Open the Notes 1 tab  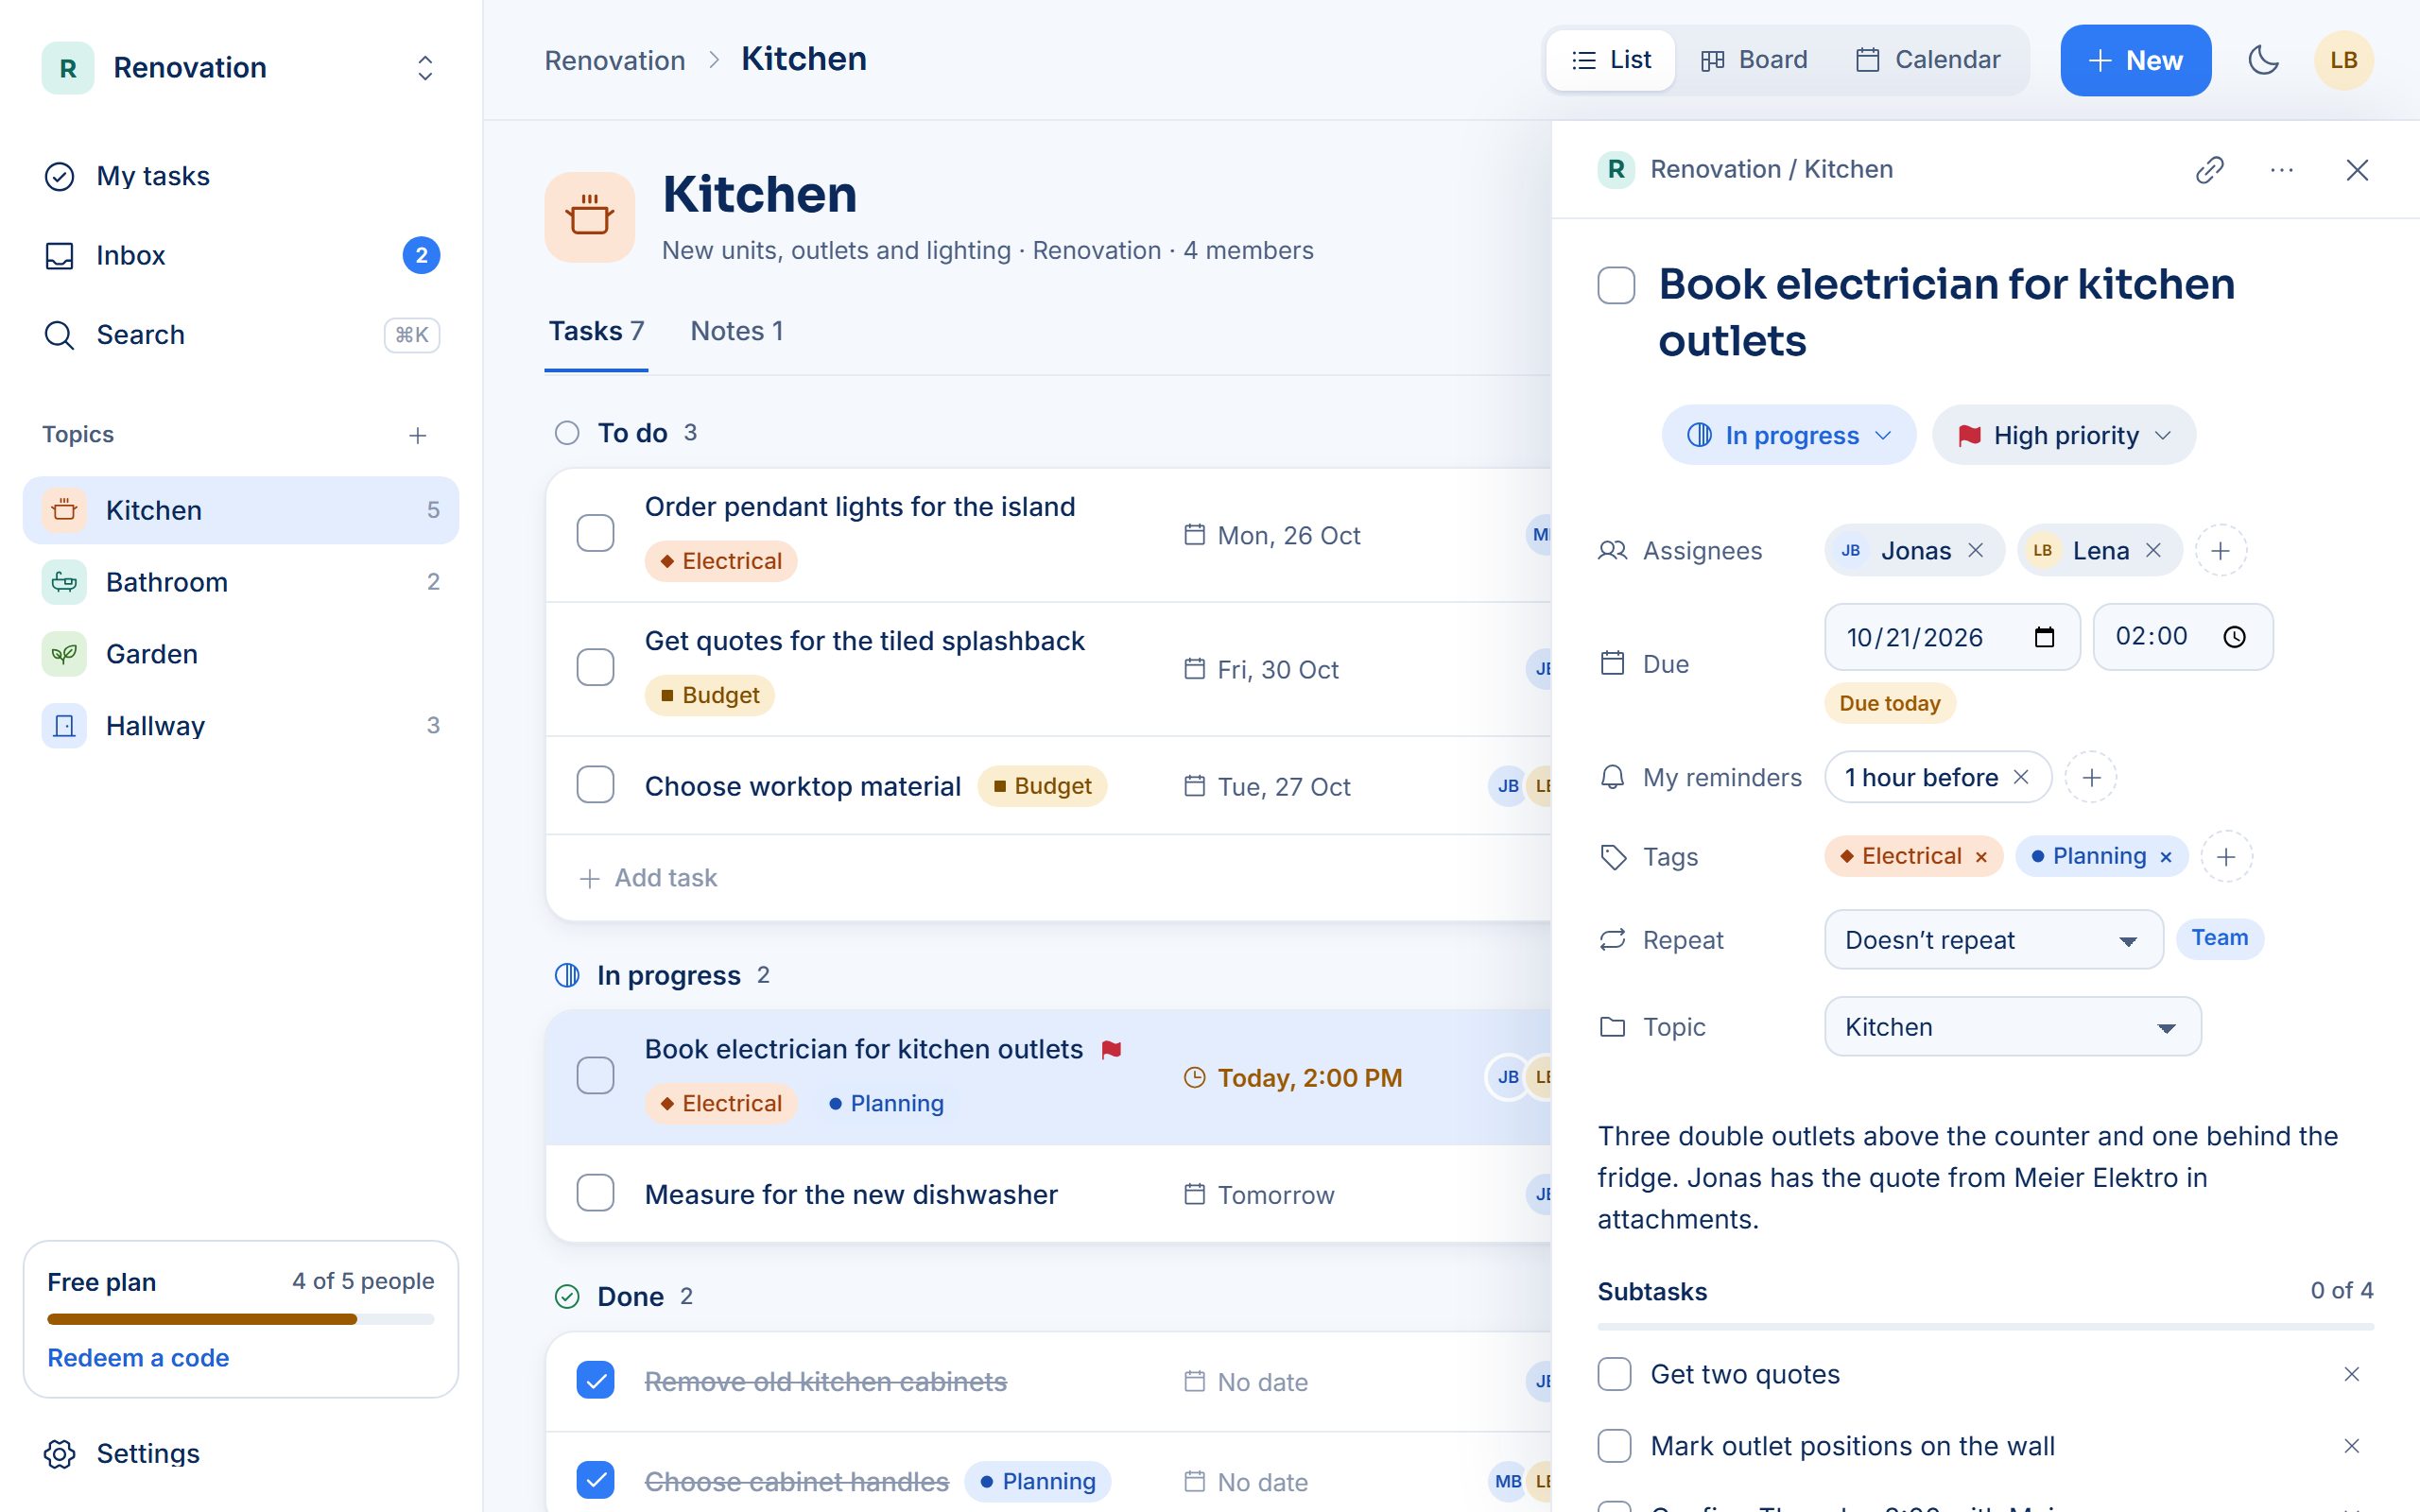coord(737,331)
